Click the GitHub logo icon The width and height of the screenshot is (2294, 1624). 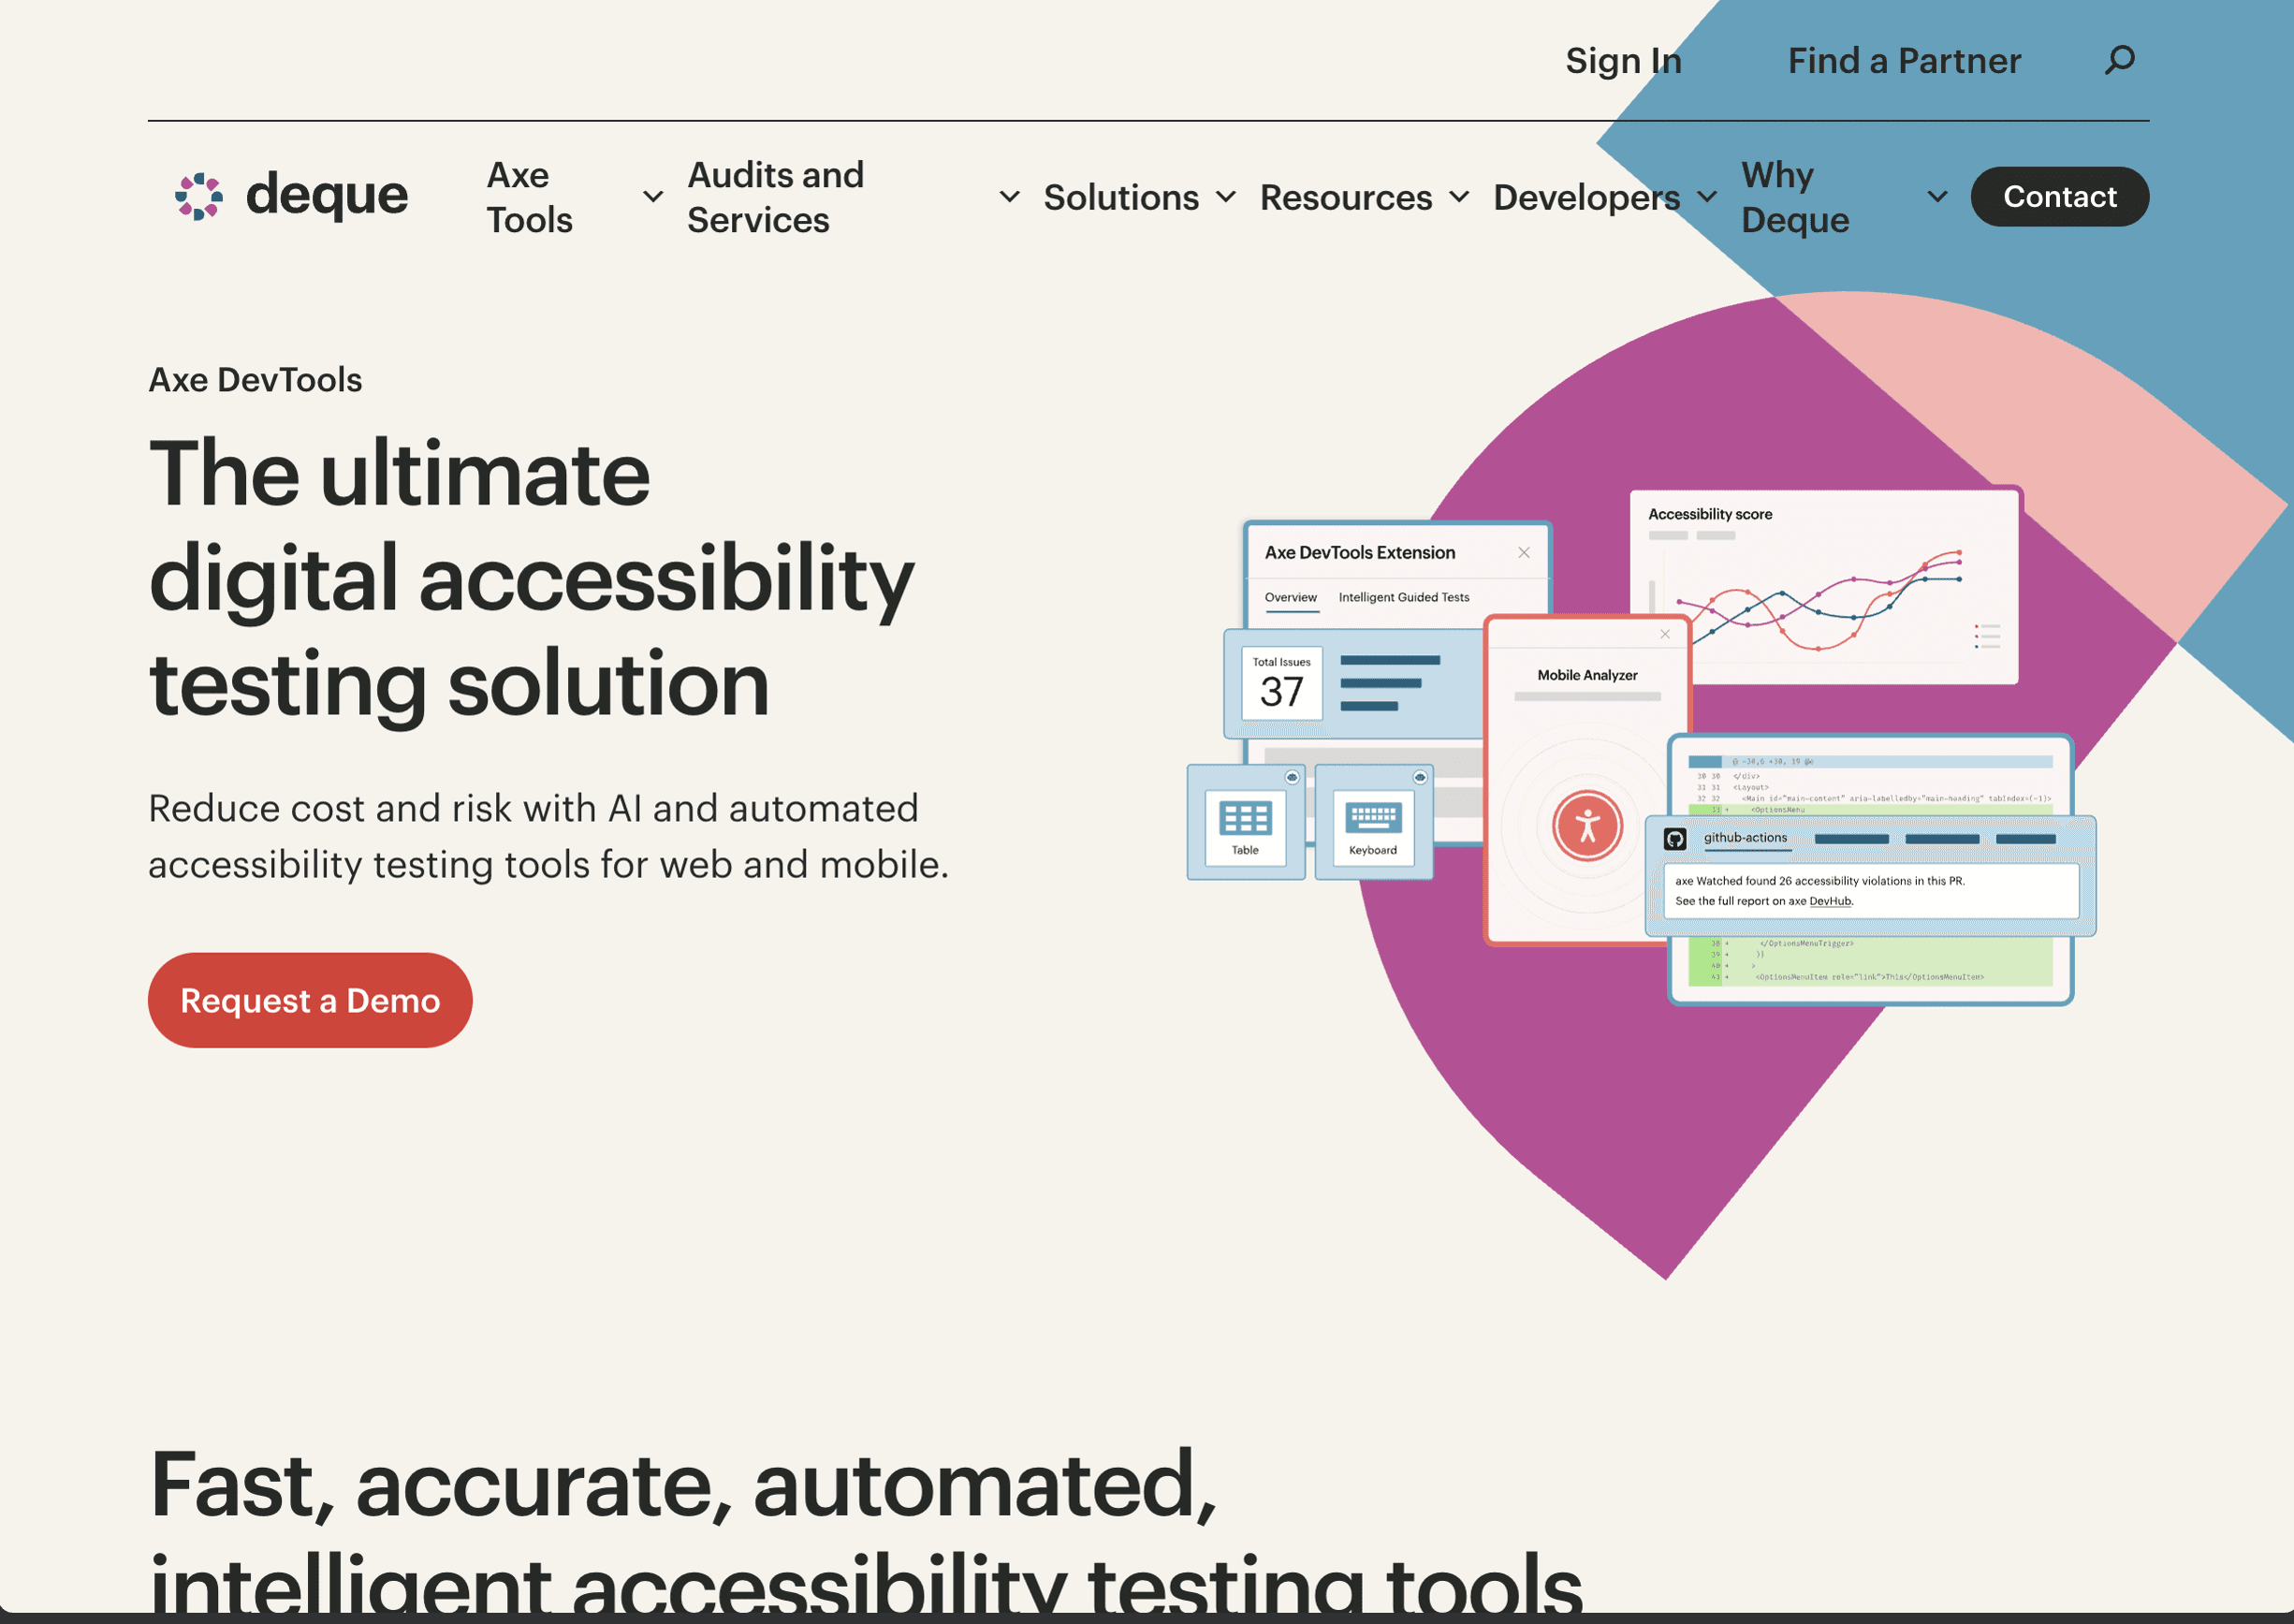(1675, 839)
